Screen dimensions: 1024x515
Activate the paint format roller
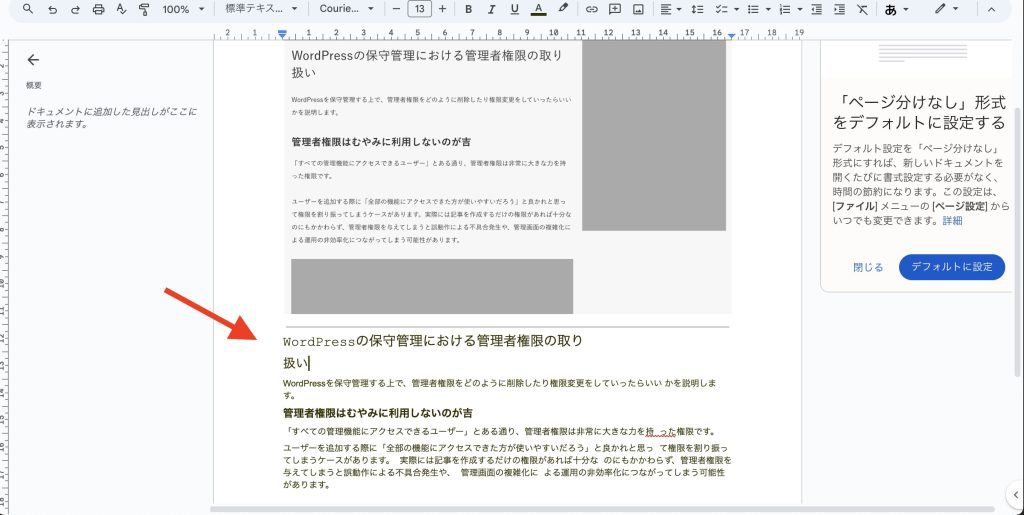coord(144,9)
